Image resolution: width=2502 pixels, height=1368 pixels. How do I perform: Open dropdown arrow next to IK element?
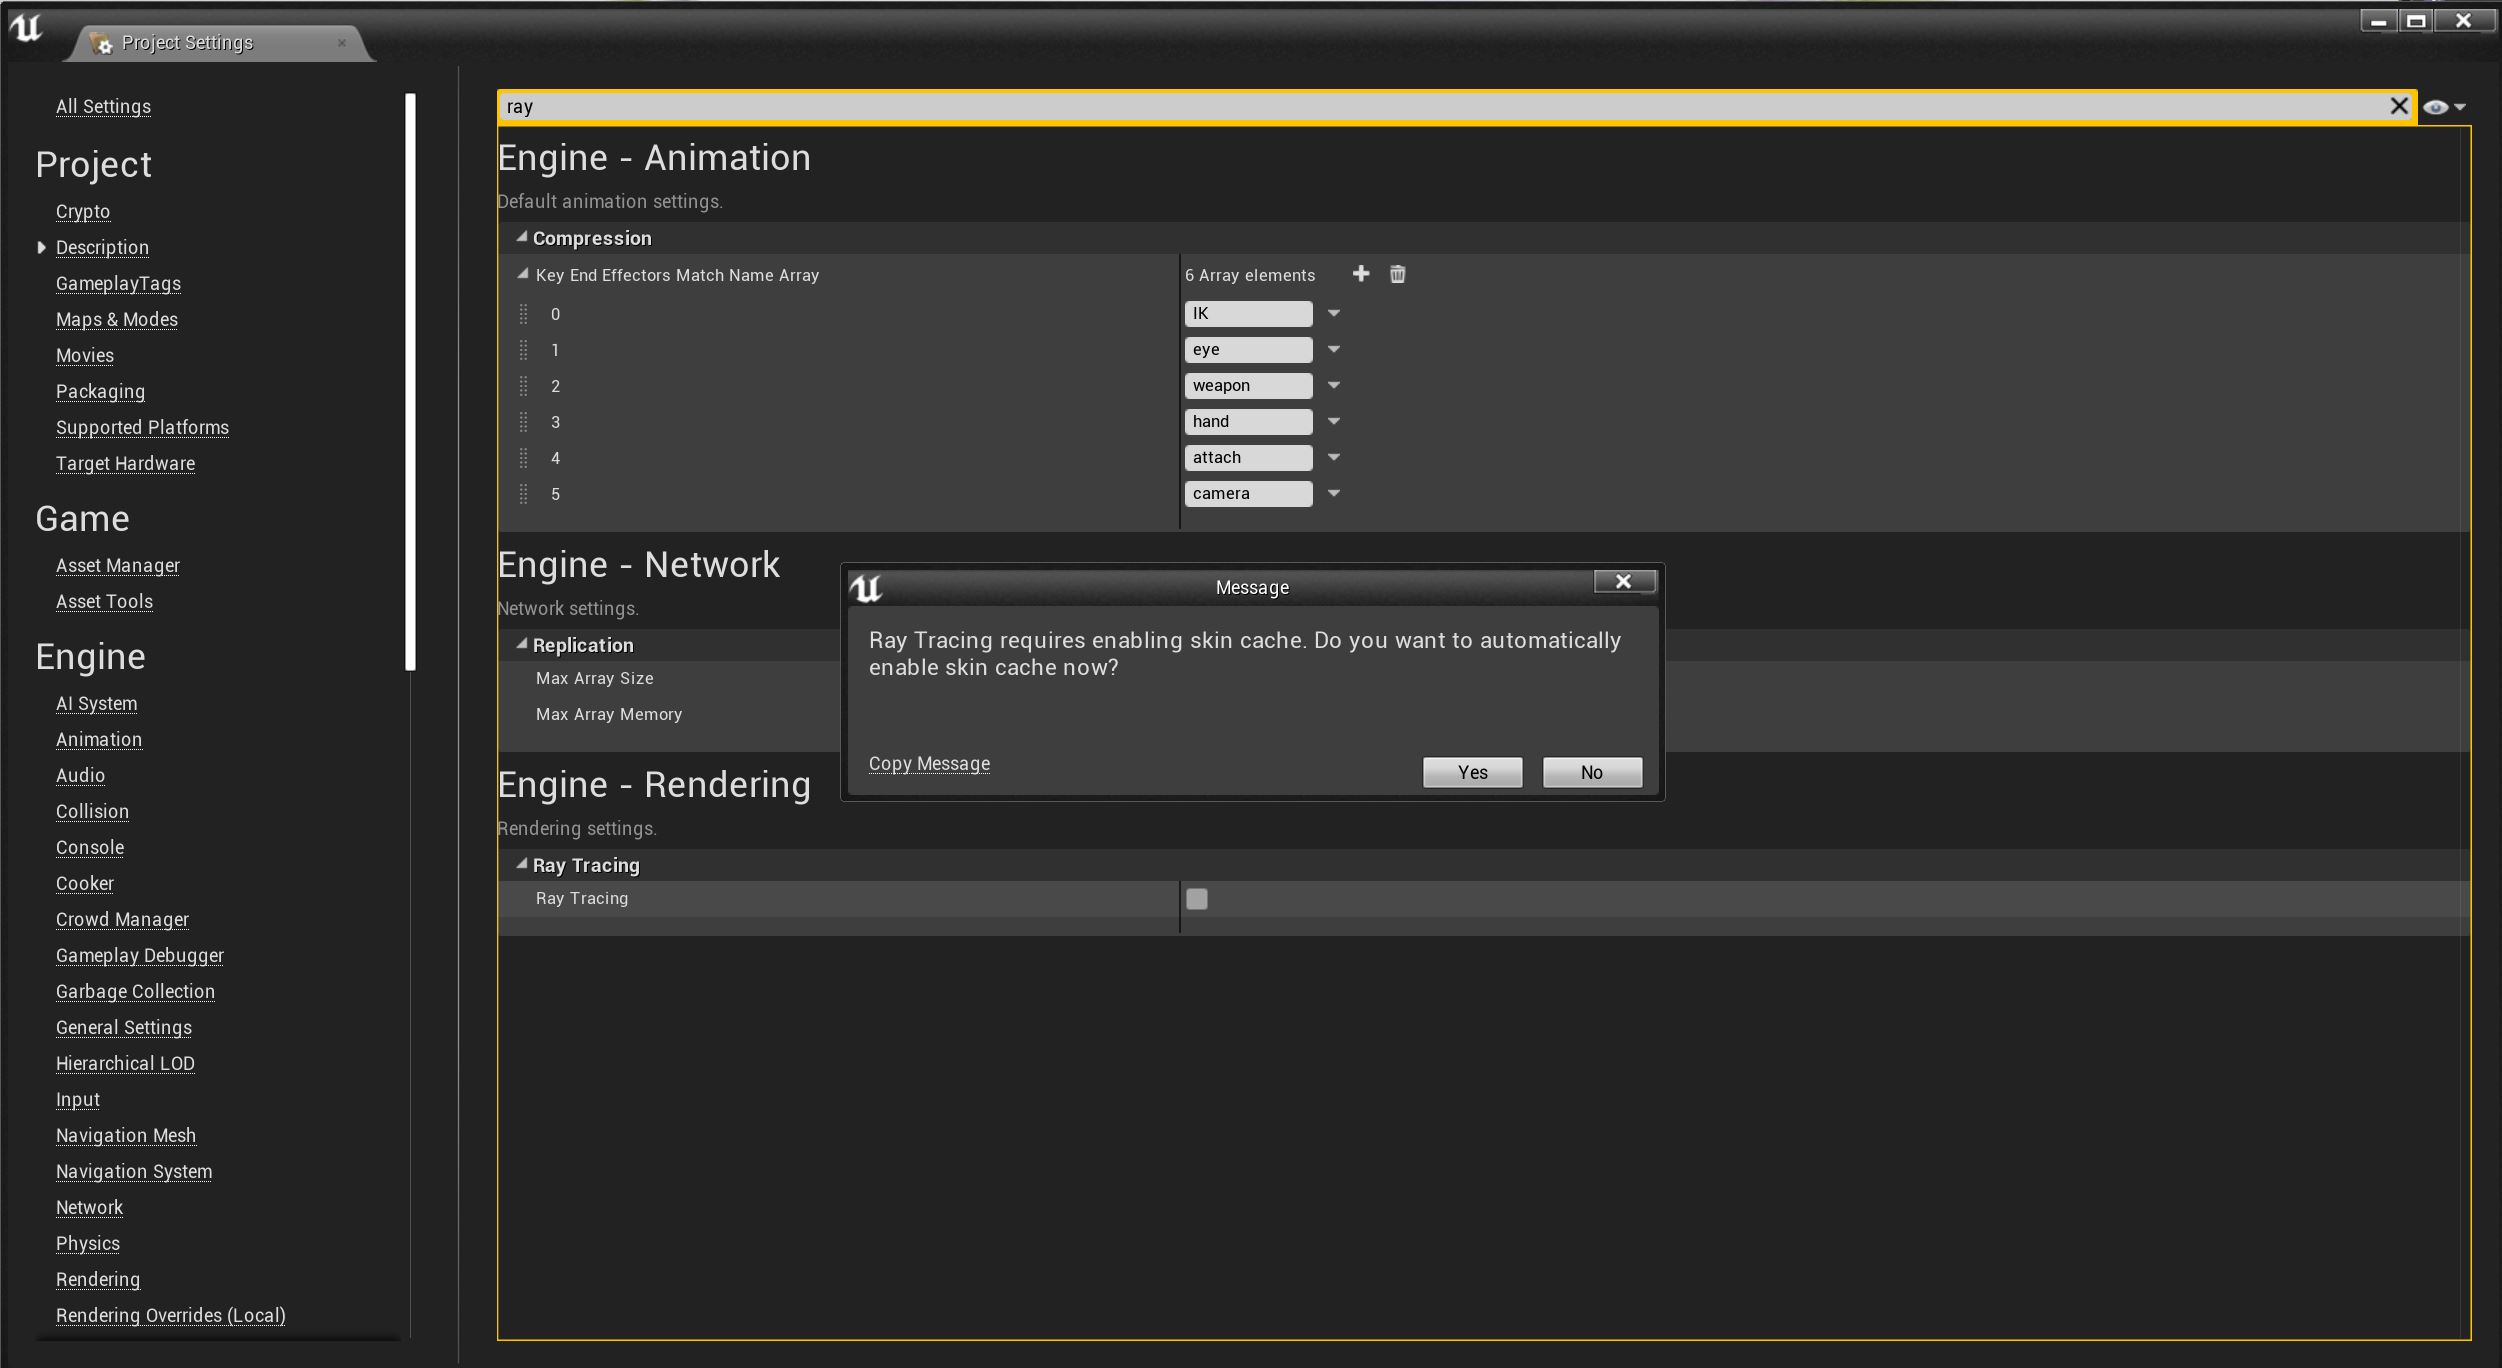click(1333, 314)
